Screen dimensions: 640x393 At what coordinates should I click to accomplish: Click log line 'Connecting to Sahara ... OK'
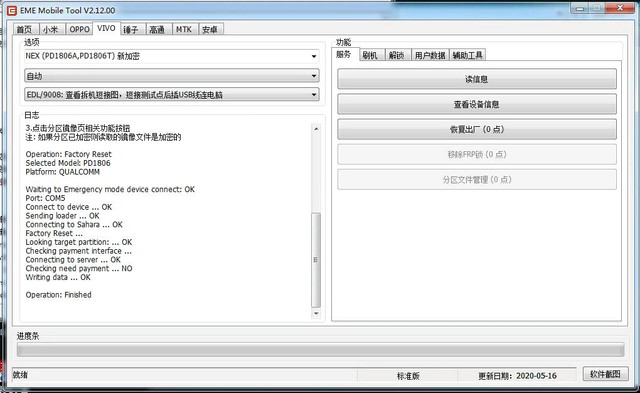click(x=74, y=224)
